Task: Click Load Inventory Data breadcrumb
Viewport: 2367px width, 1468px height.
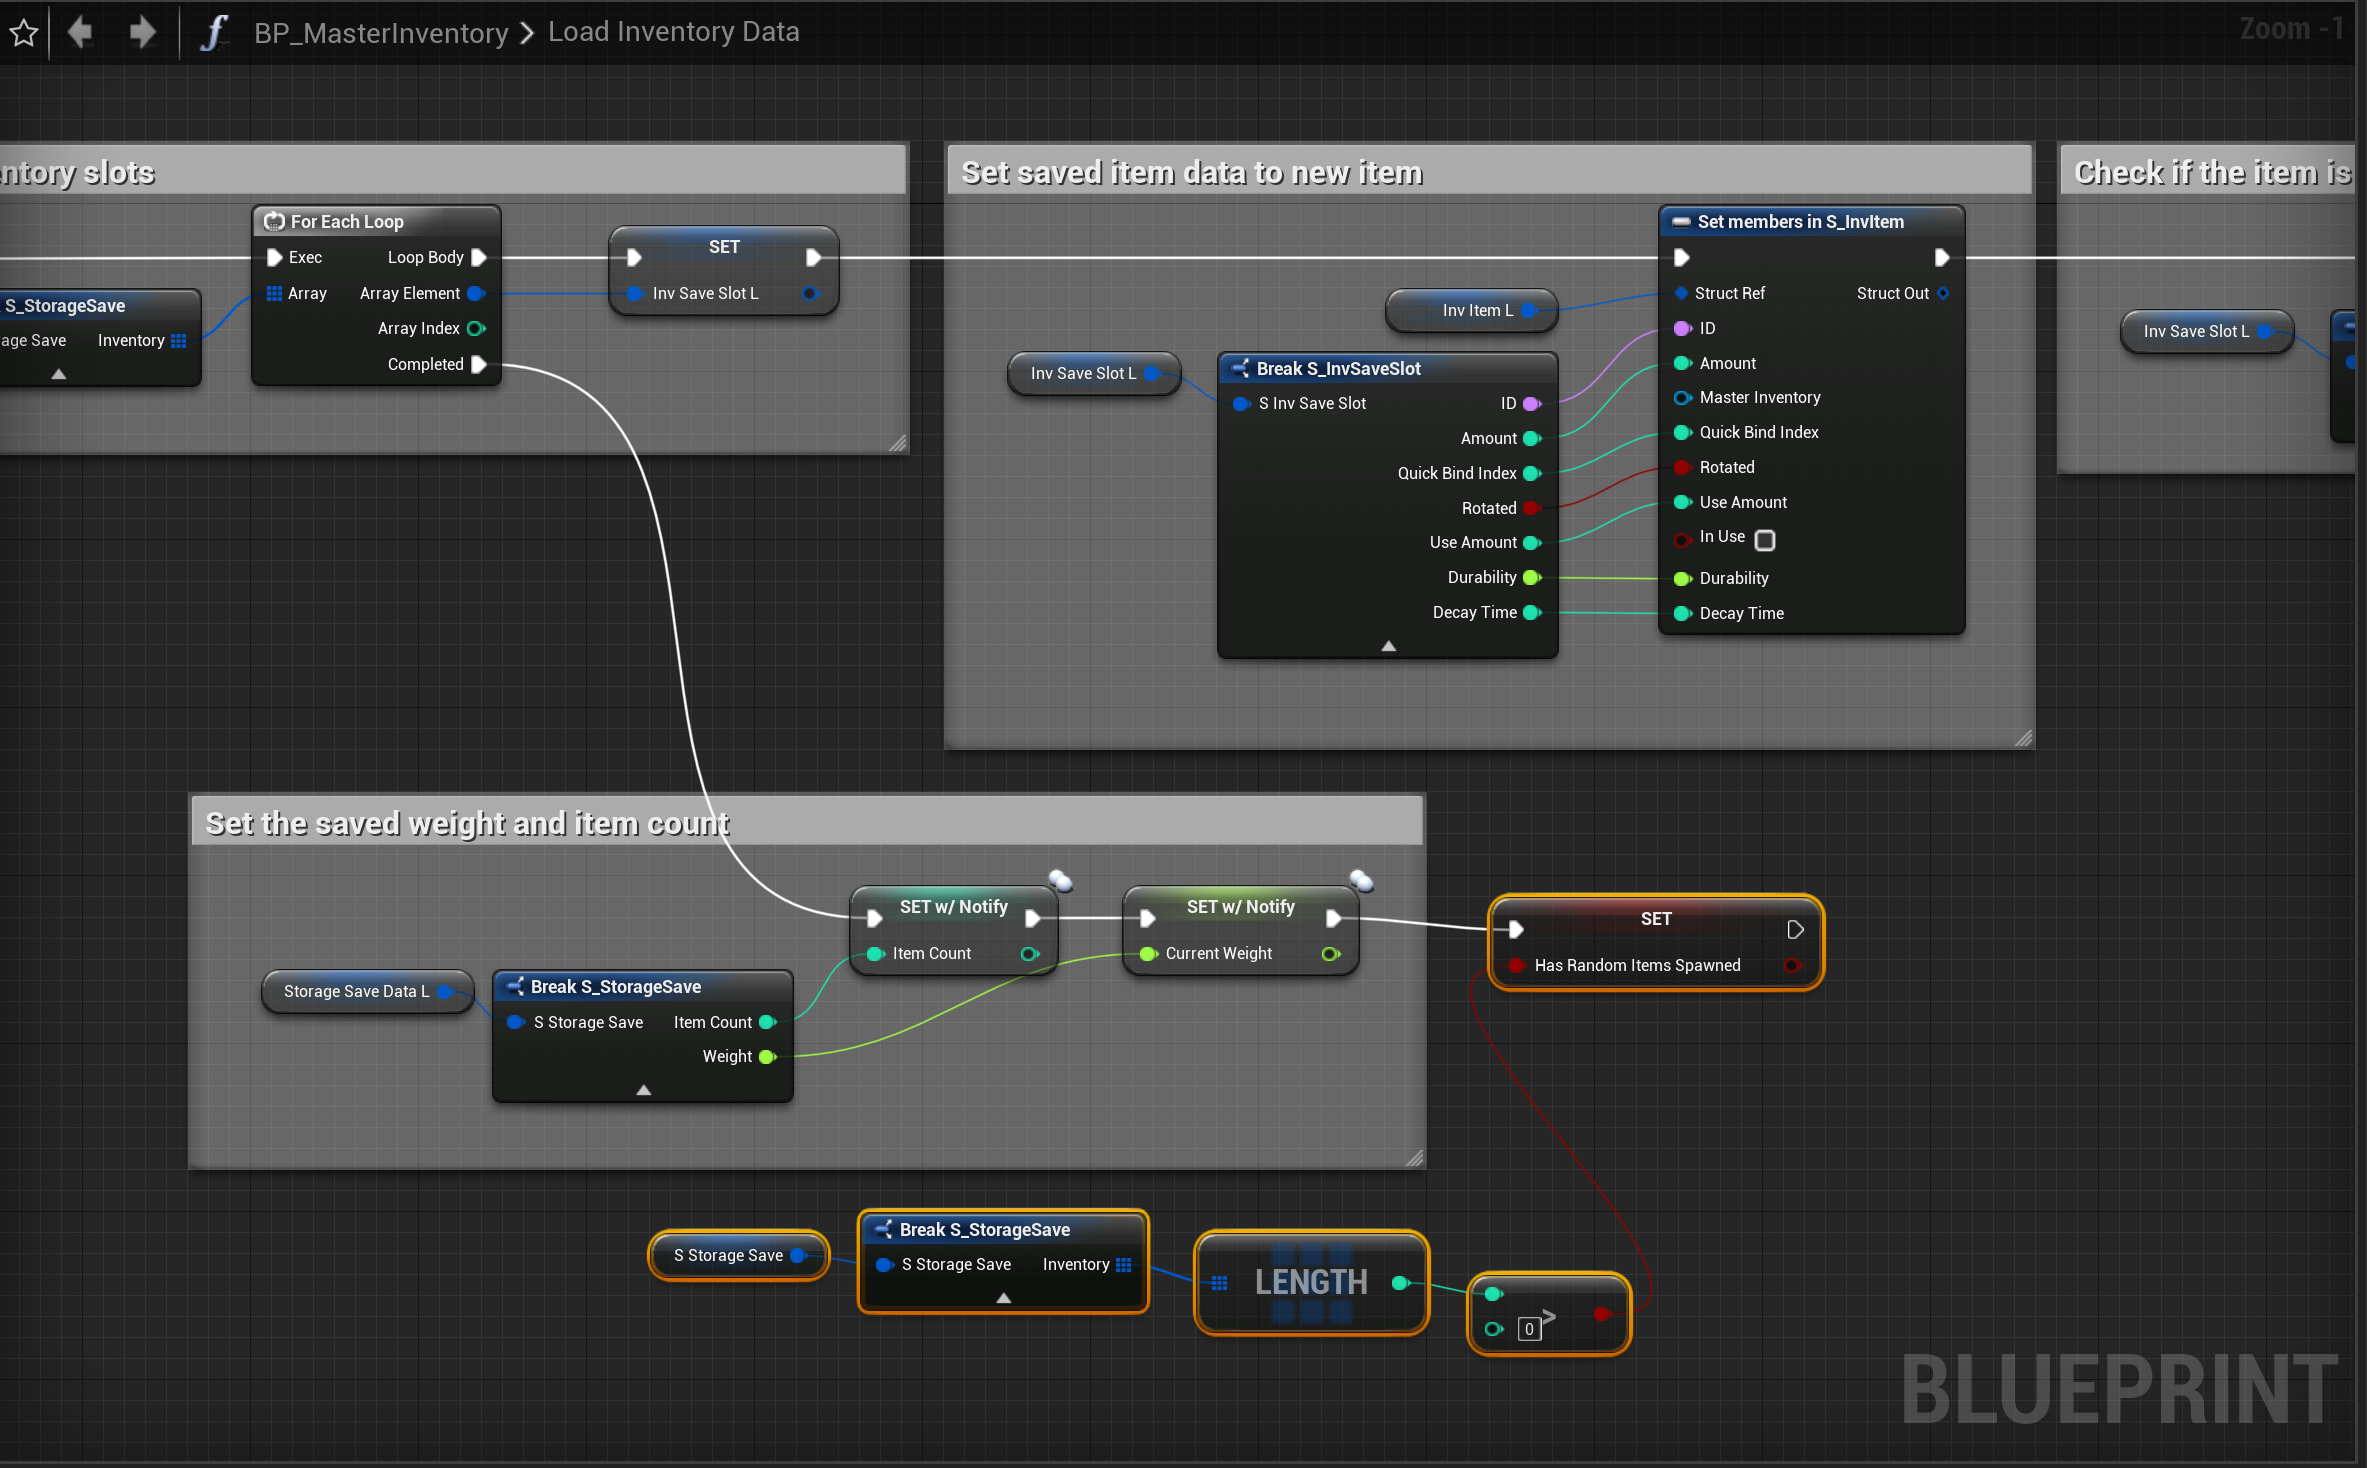Action: (x=673, y=32)
